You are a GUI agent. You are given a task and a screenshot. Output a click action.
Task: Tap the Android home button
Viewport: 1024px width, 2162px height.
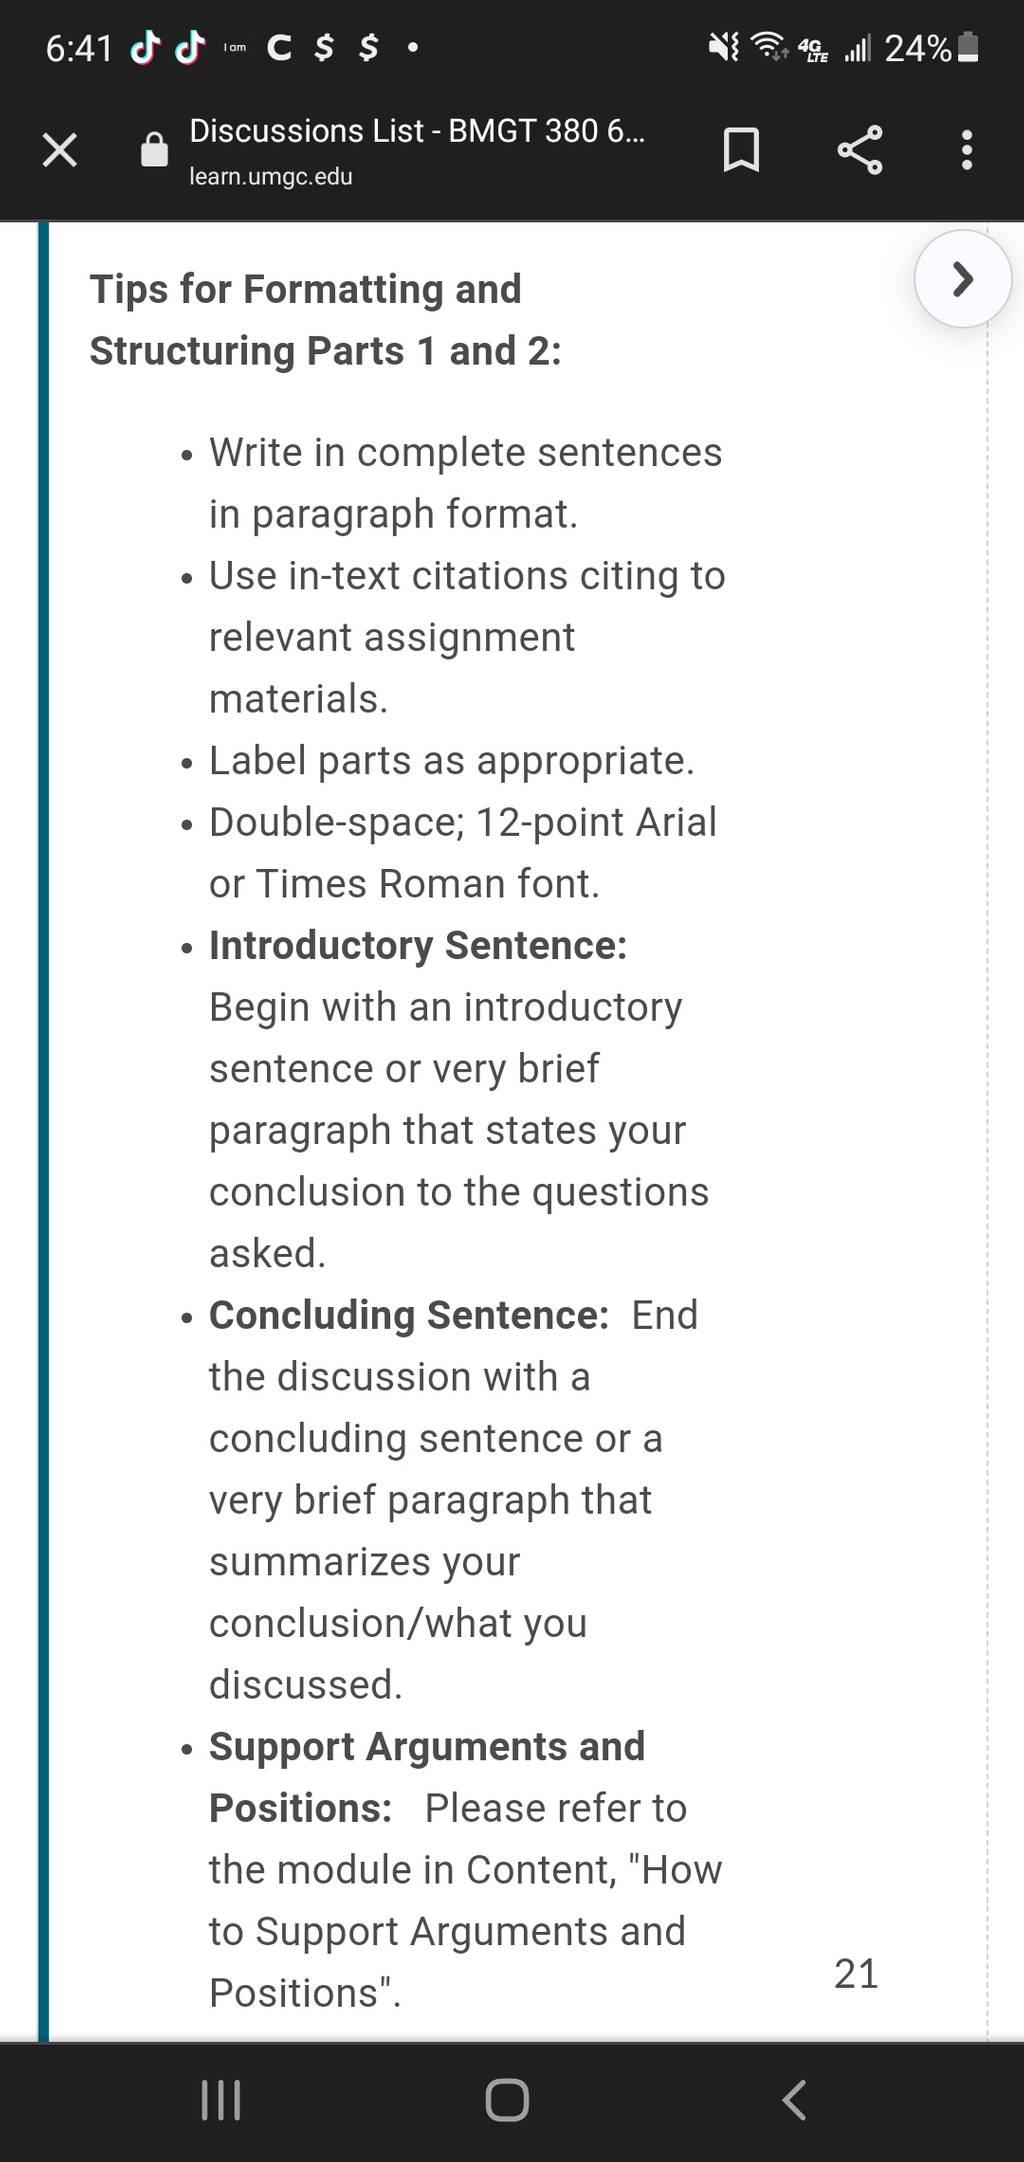tap(507, 2099)
